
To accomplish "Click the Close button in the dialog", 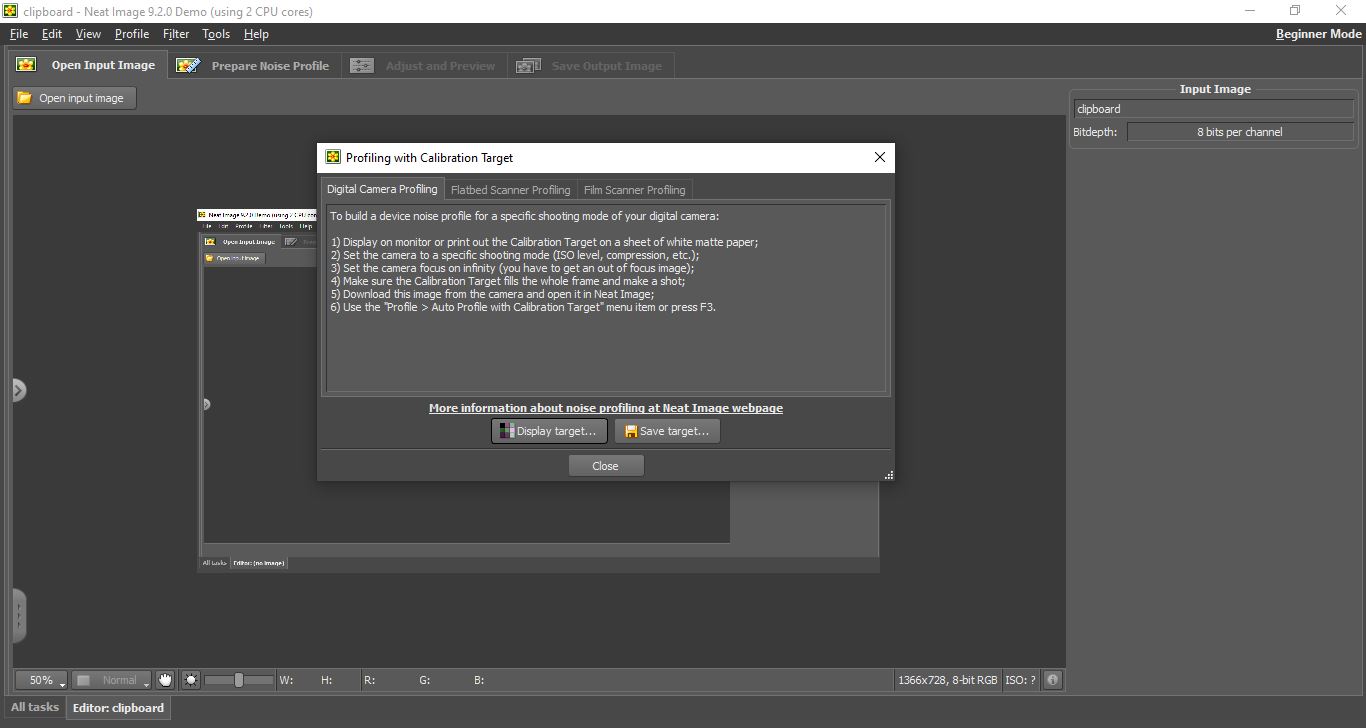I will click(x=605, y=466).
